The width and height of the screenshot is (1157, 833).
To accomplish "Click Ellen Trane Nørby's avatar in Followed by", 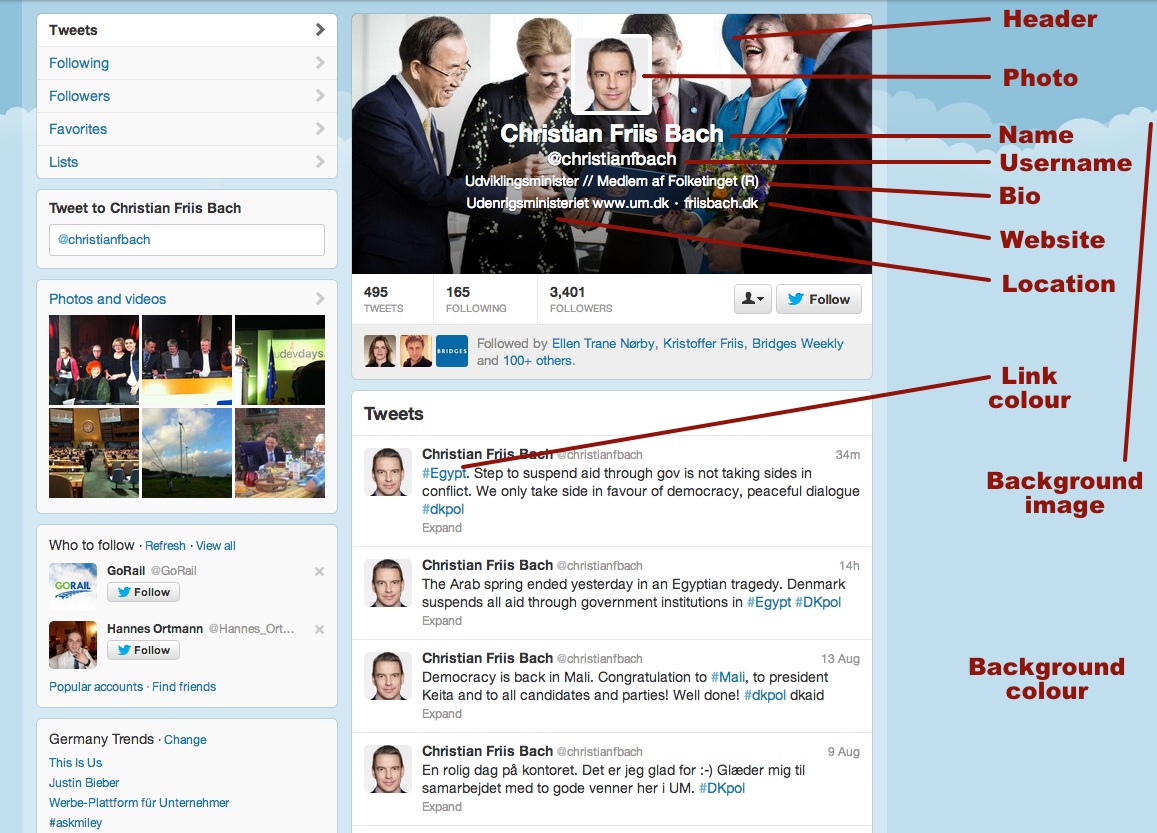I will [380, 351].
